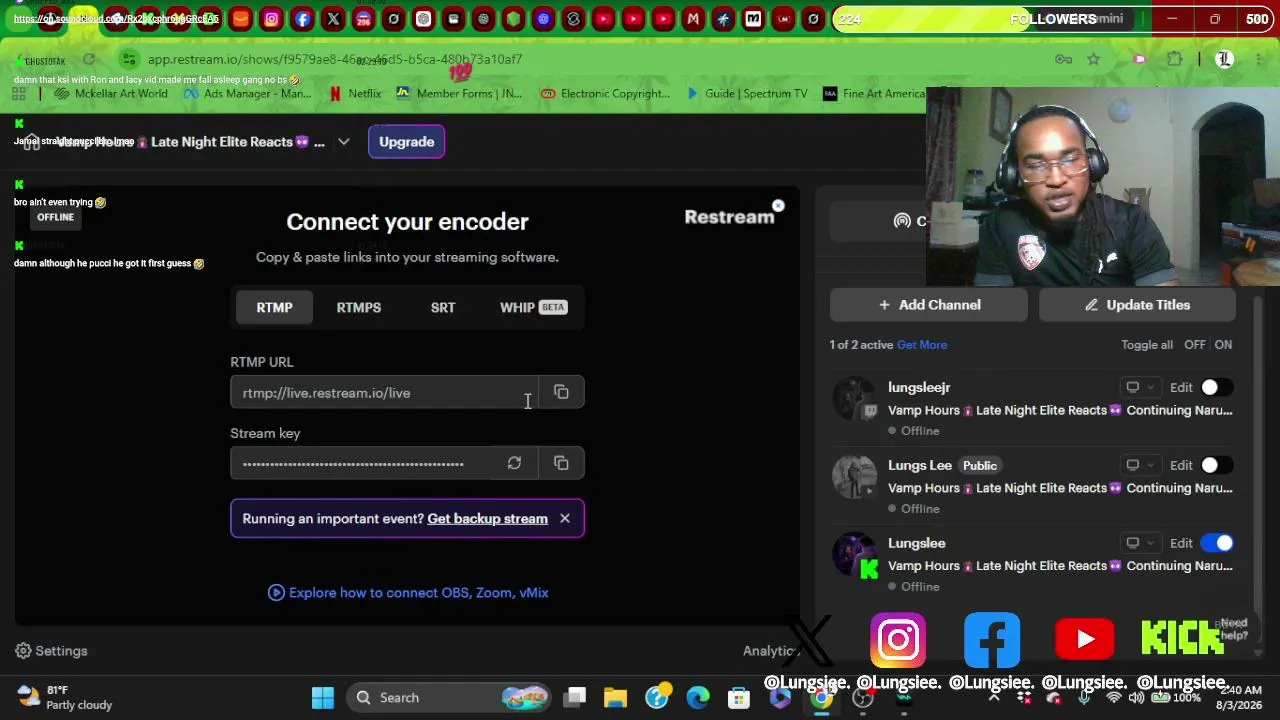Click the RTMP URL field

click(384, 393)
